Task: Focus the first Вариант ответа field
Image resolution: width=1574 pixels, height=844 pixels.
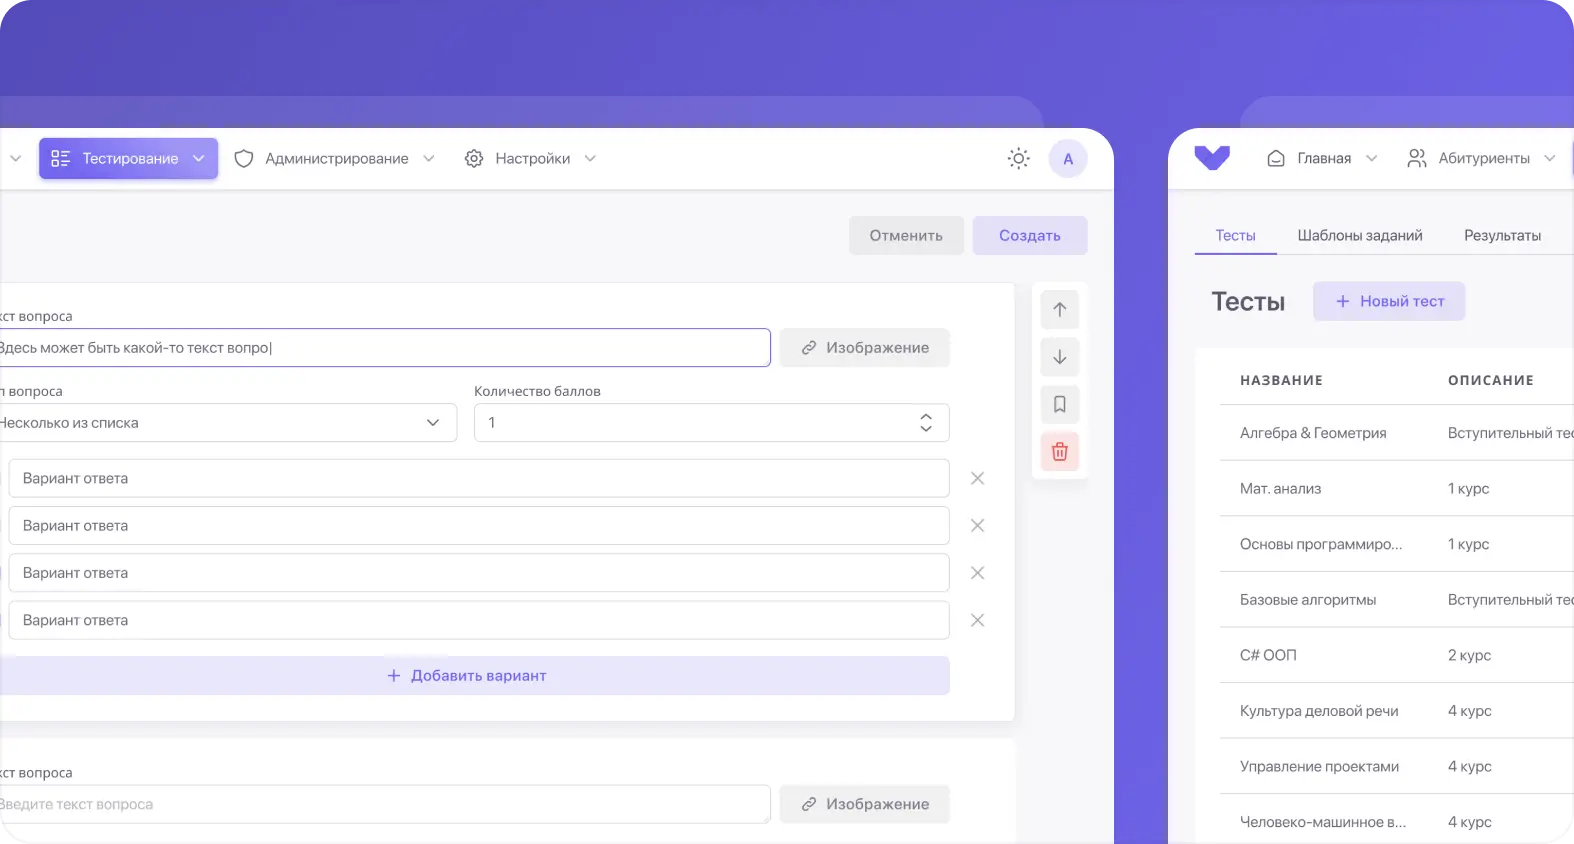Action: [x=479, y=478]
